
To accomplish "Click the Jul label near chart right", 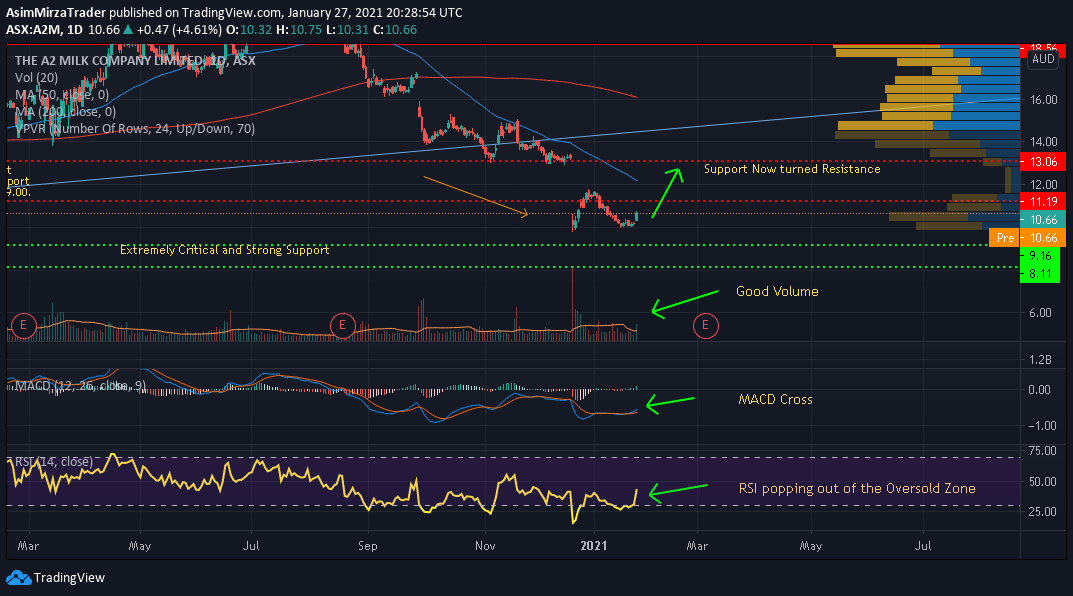I will coord(923,546).
